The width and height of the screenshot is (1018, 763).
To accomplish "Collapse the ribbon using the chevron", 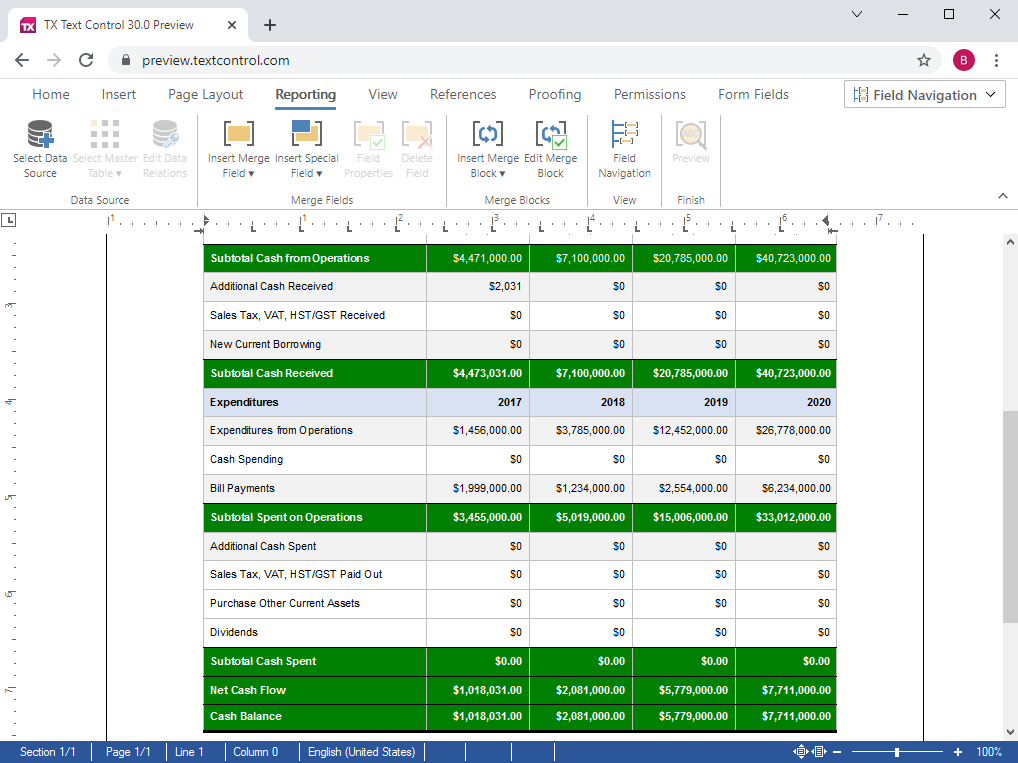I will (x=1001, y=196).
